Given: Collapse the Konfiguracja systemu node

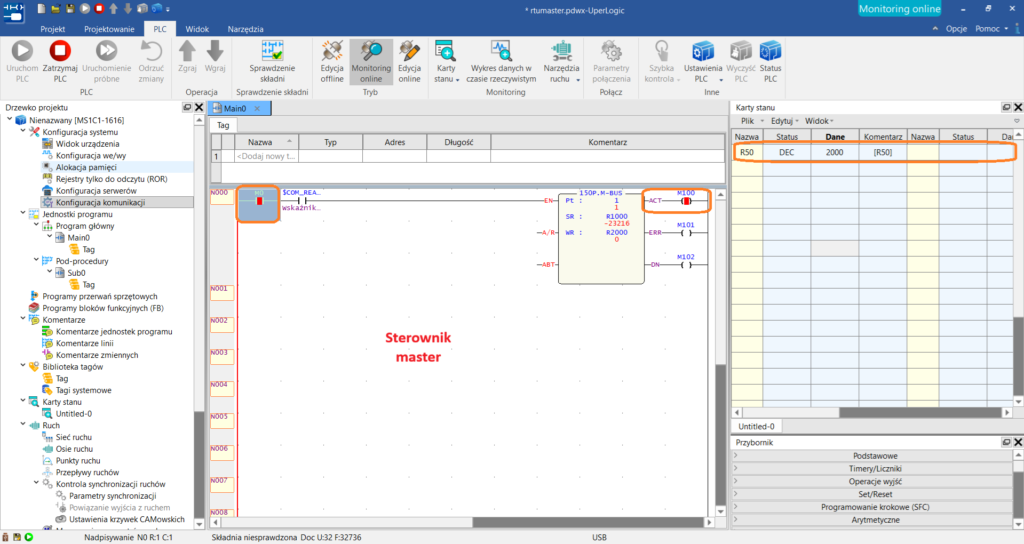Looking at the screenshot, I should 23,131.
